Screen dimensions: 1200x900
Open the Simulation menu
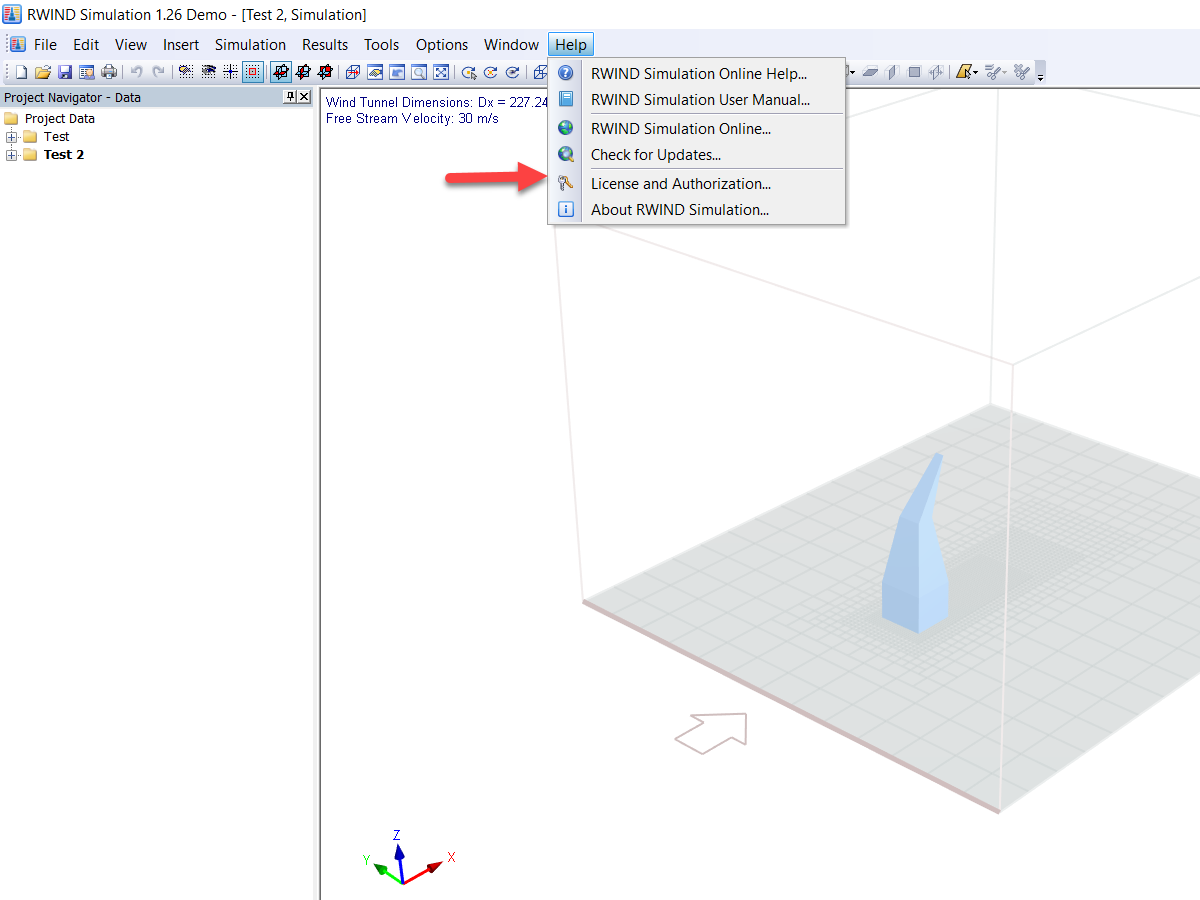coord(250,44)
